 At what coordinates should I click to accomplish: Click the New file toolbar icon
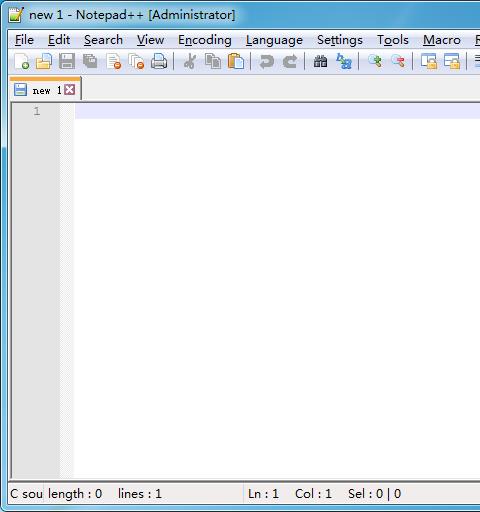tap(22, 61)
